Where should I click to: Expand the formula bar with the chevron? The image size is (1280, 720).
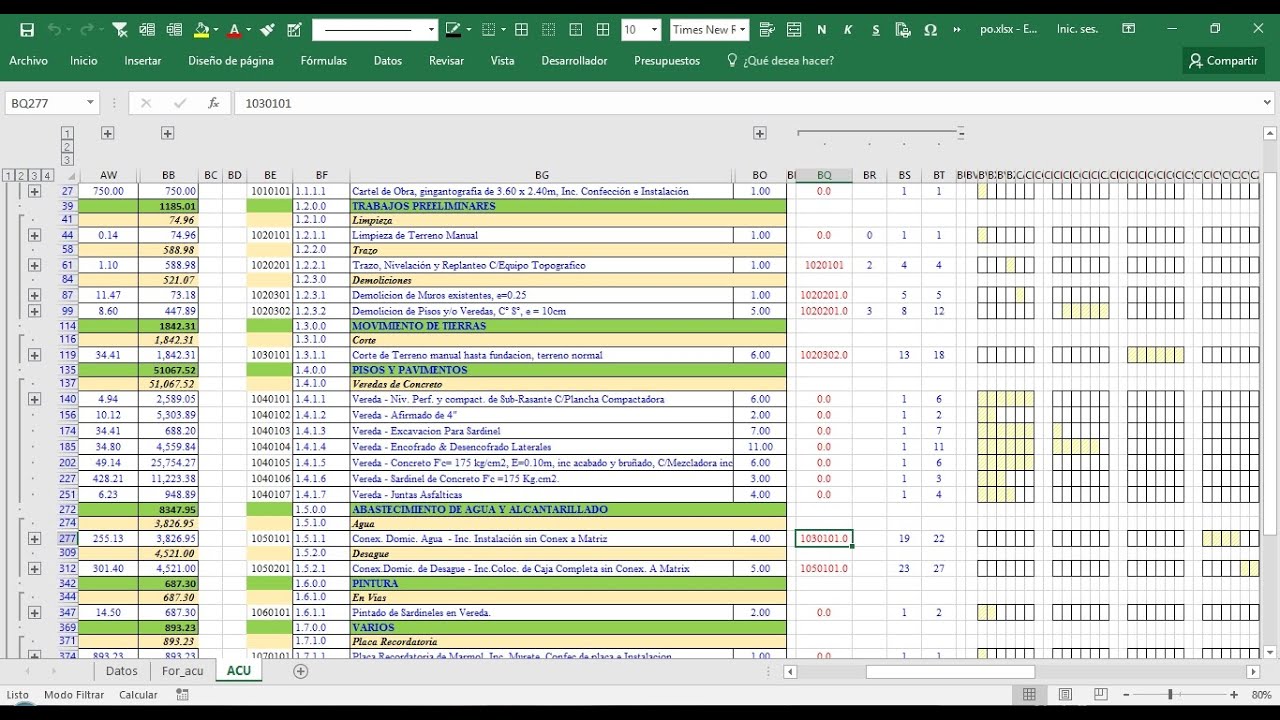click(x=1268, y=103)
